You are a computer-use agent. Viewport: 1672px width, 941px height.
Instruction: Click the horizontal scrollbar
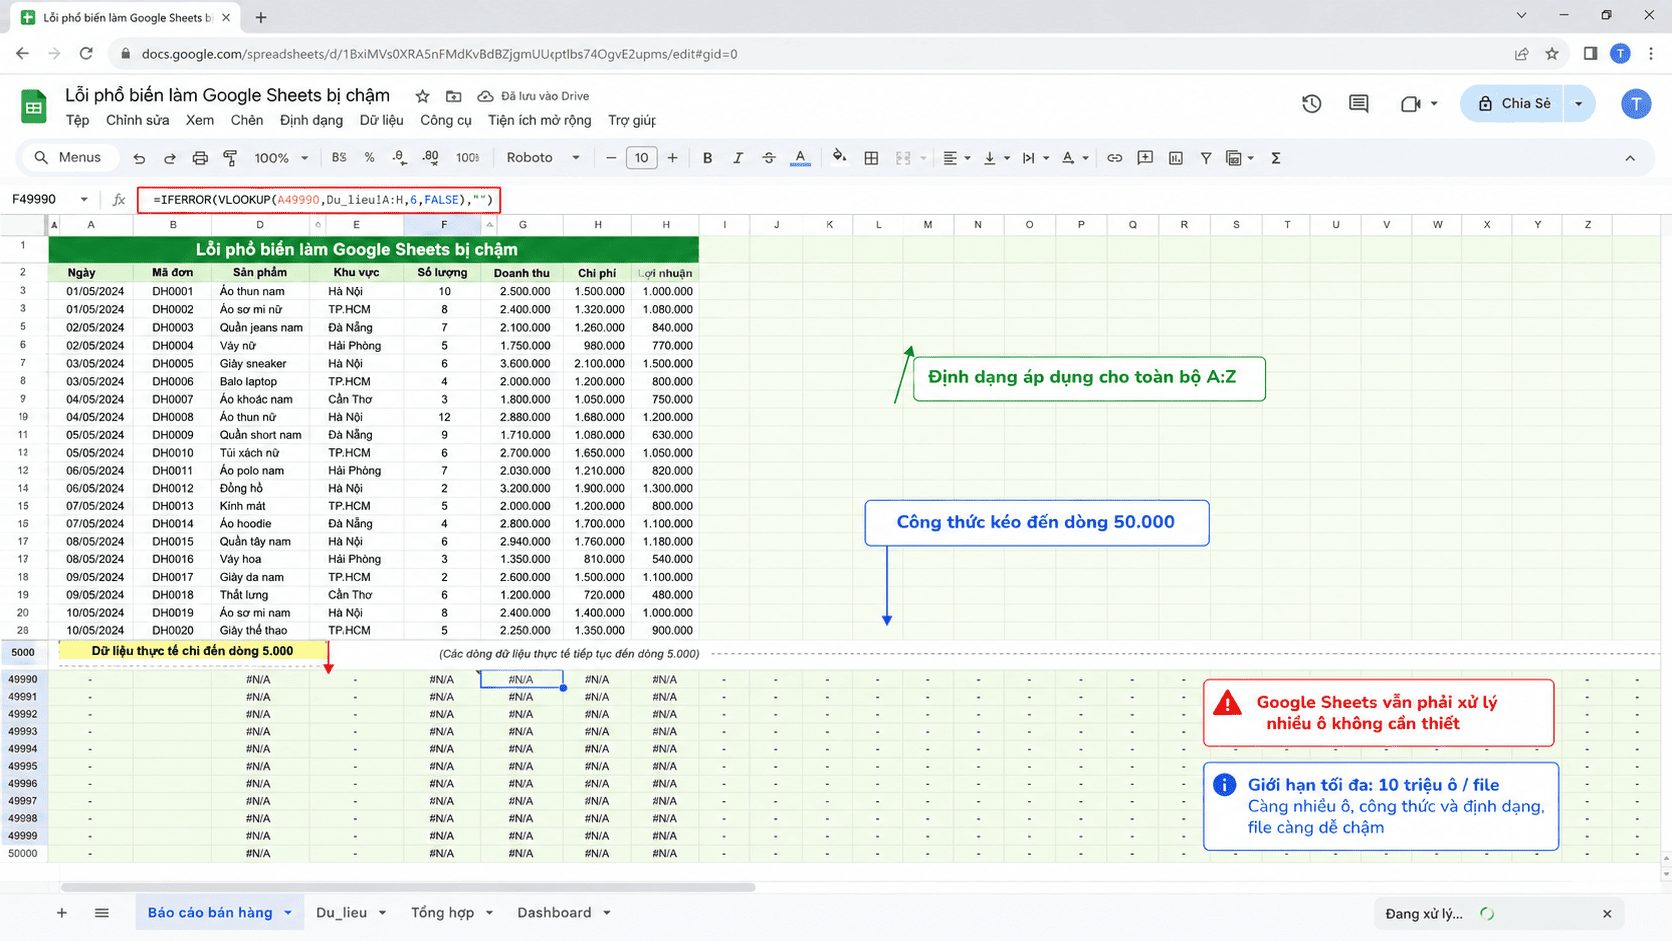point(408,887)
